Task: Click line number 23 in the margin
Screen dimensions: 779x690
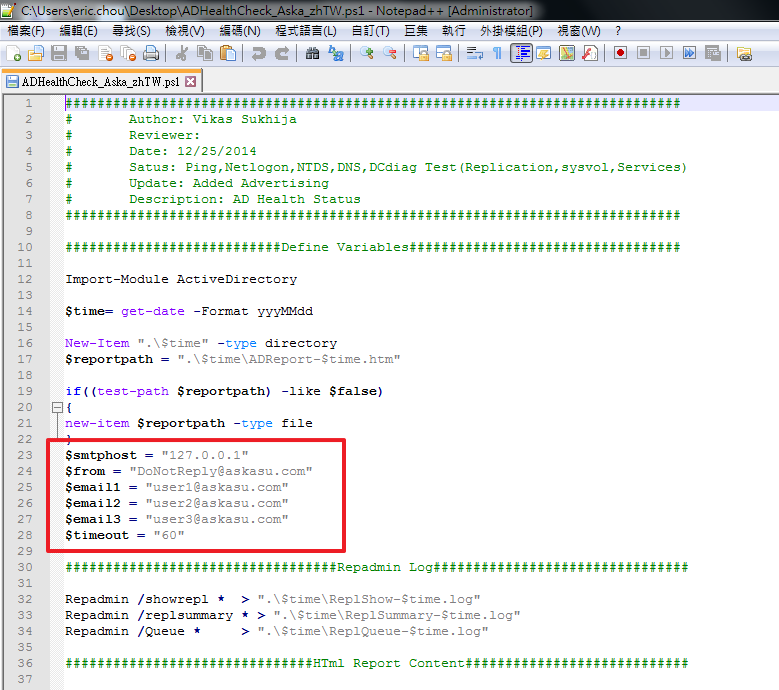Action: click(25, 456)
